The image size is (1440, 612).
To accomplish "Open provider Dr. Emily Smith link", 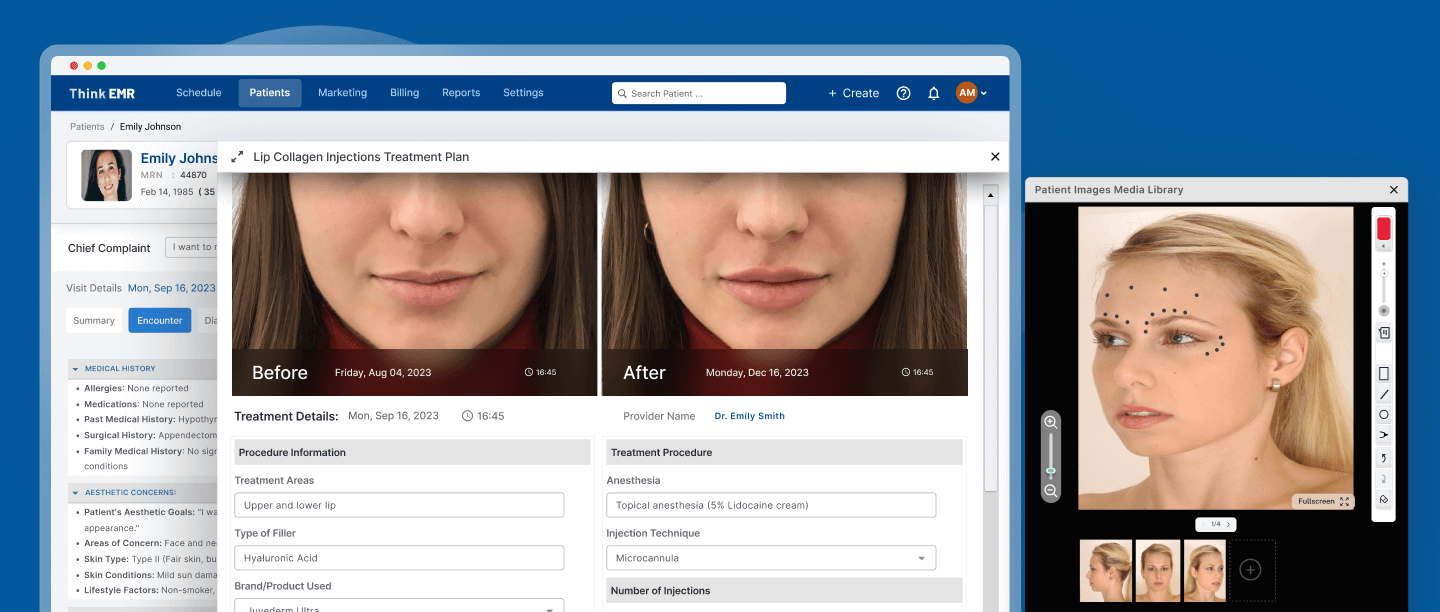I will 750,416.
